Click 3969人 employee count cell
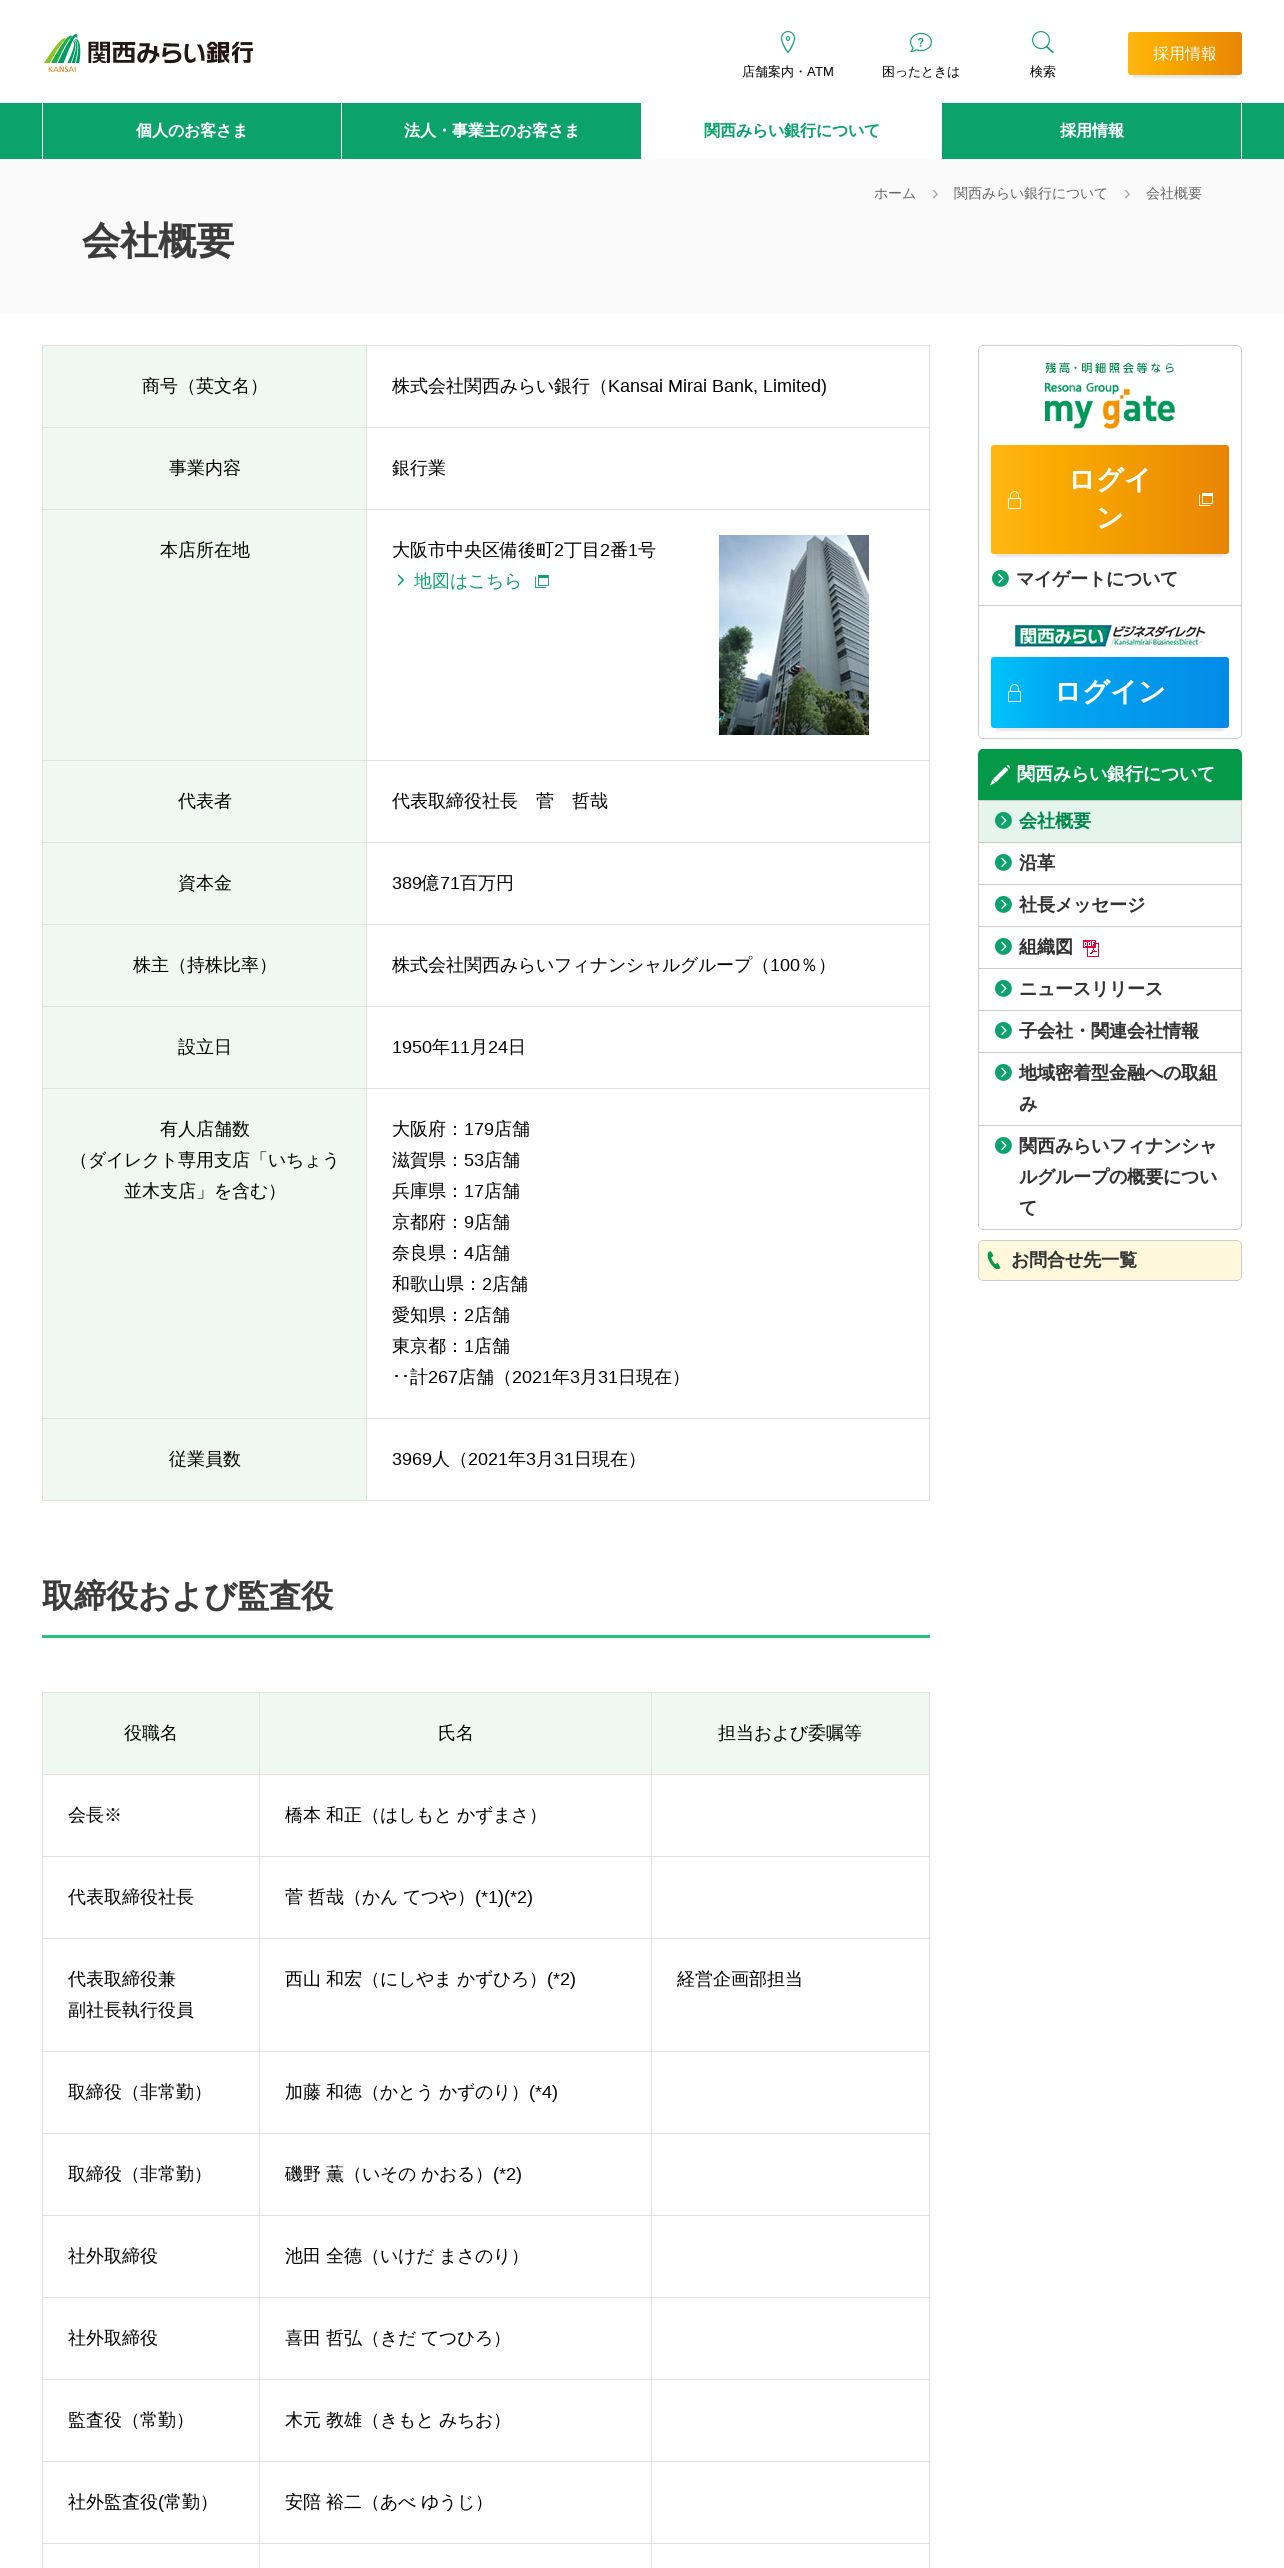 (x=648, y=1459)
